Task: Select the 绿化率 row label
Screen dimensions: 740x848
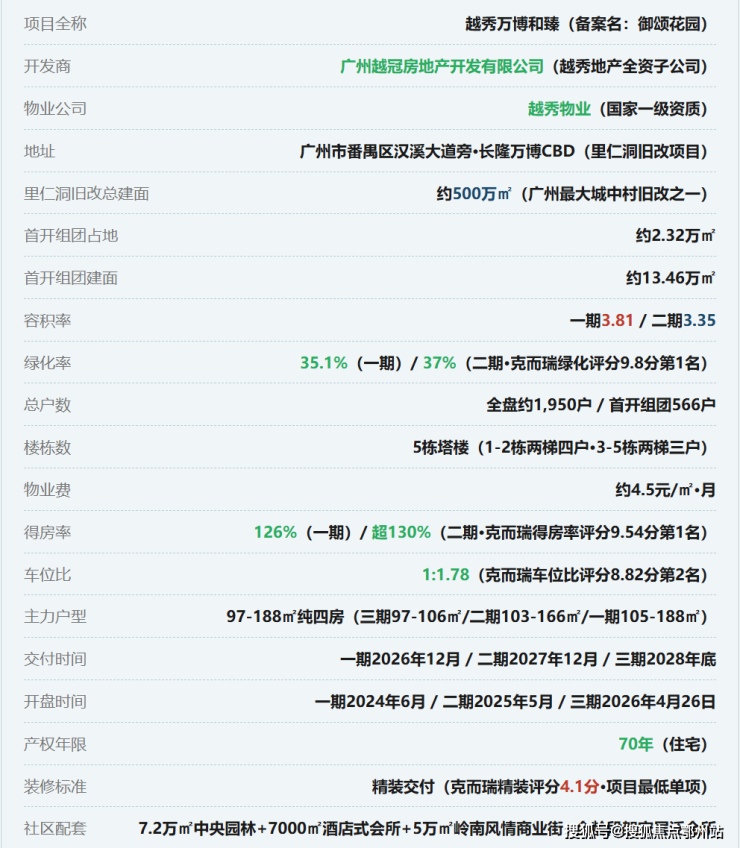Action: (47, 362)
